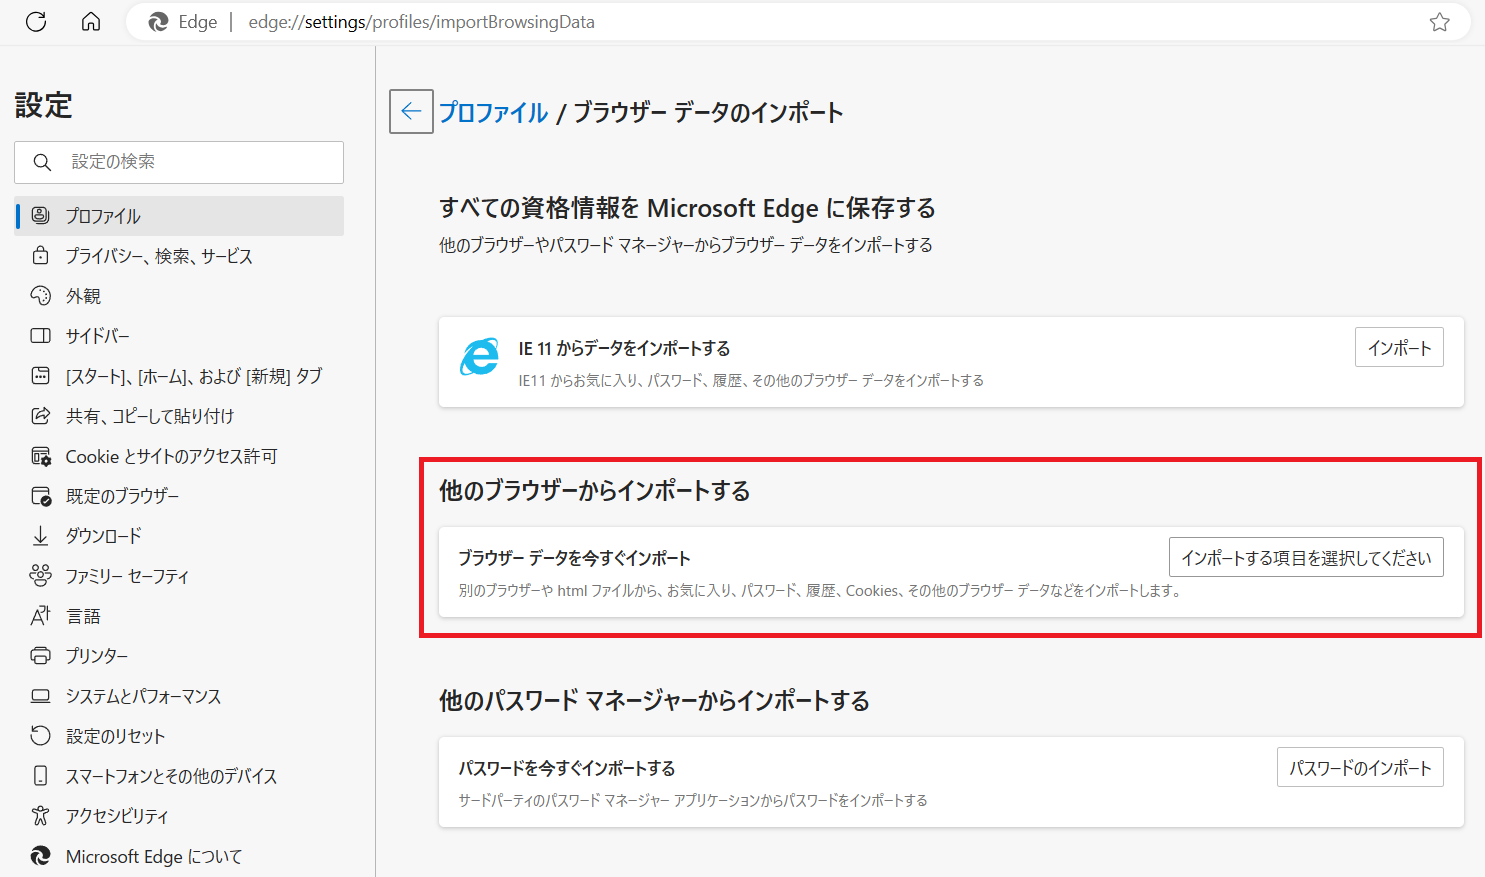Click すべての資格情報を Microsoft Edge に保存する heading

[x=687, y=208]
